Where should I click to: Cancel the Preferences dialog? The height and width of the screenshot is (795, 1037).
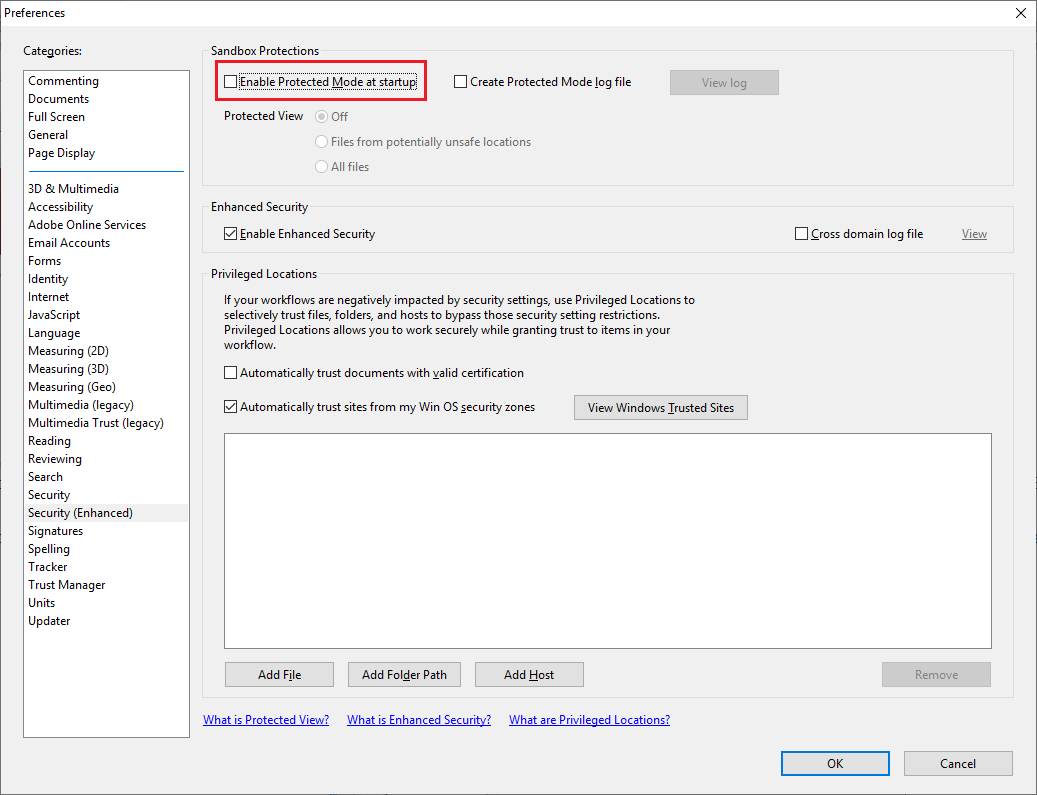[958, 763]
